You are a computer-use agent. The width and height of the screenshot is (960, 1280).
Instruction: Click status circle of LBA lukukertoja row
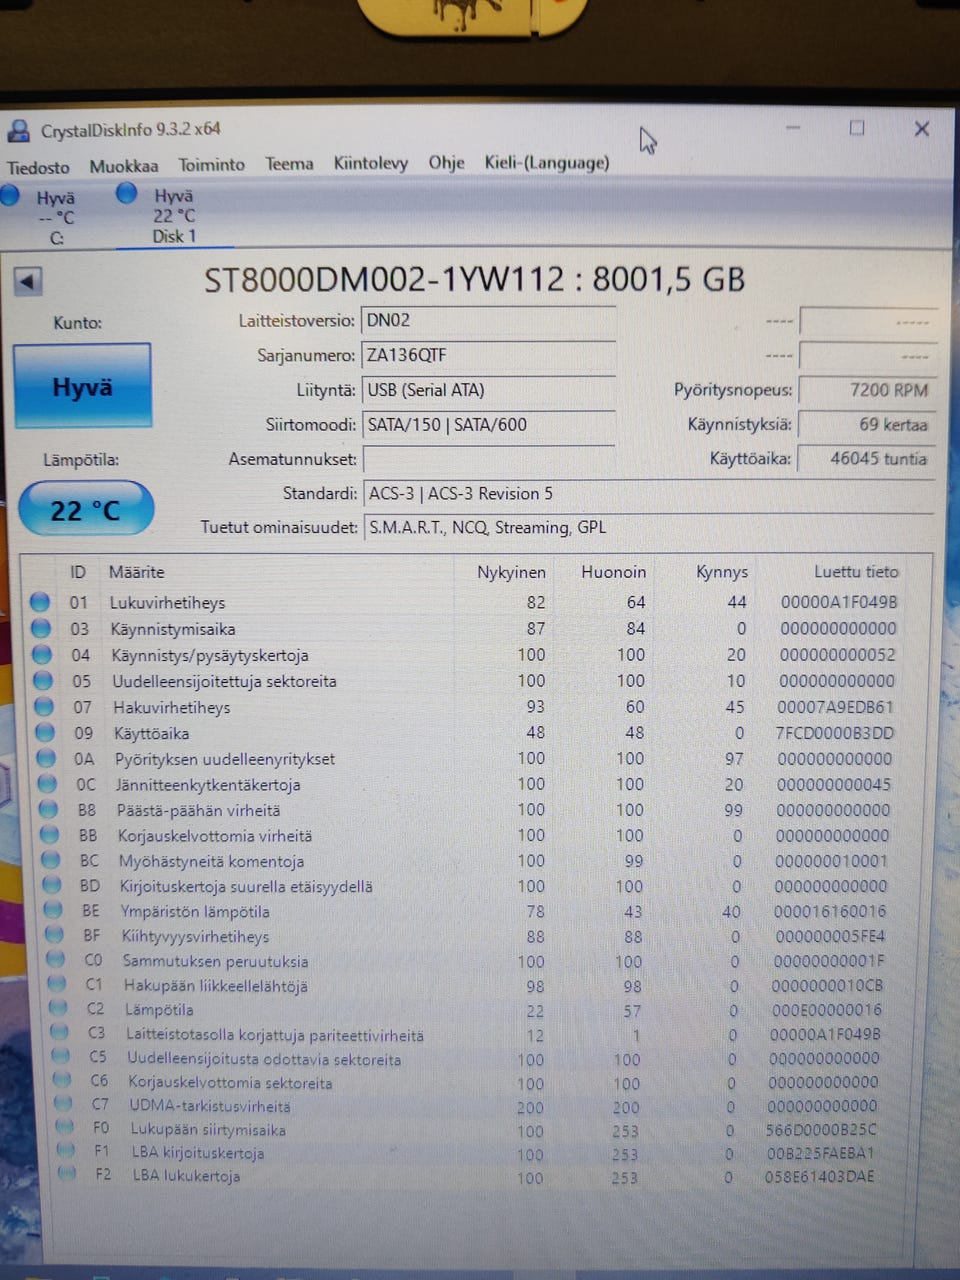coord(67,1174)
